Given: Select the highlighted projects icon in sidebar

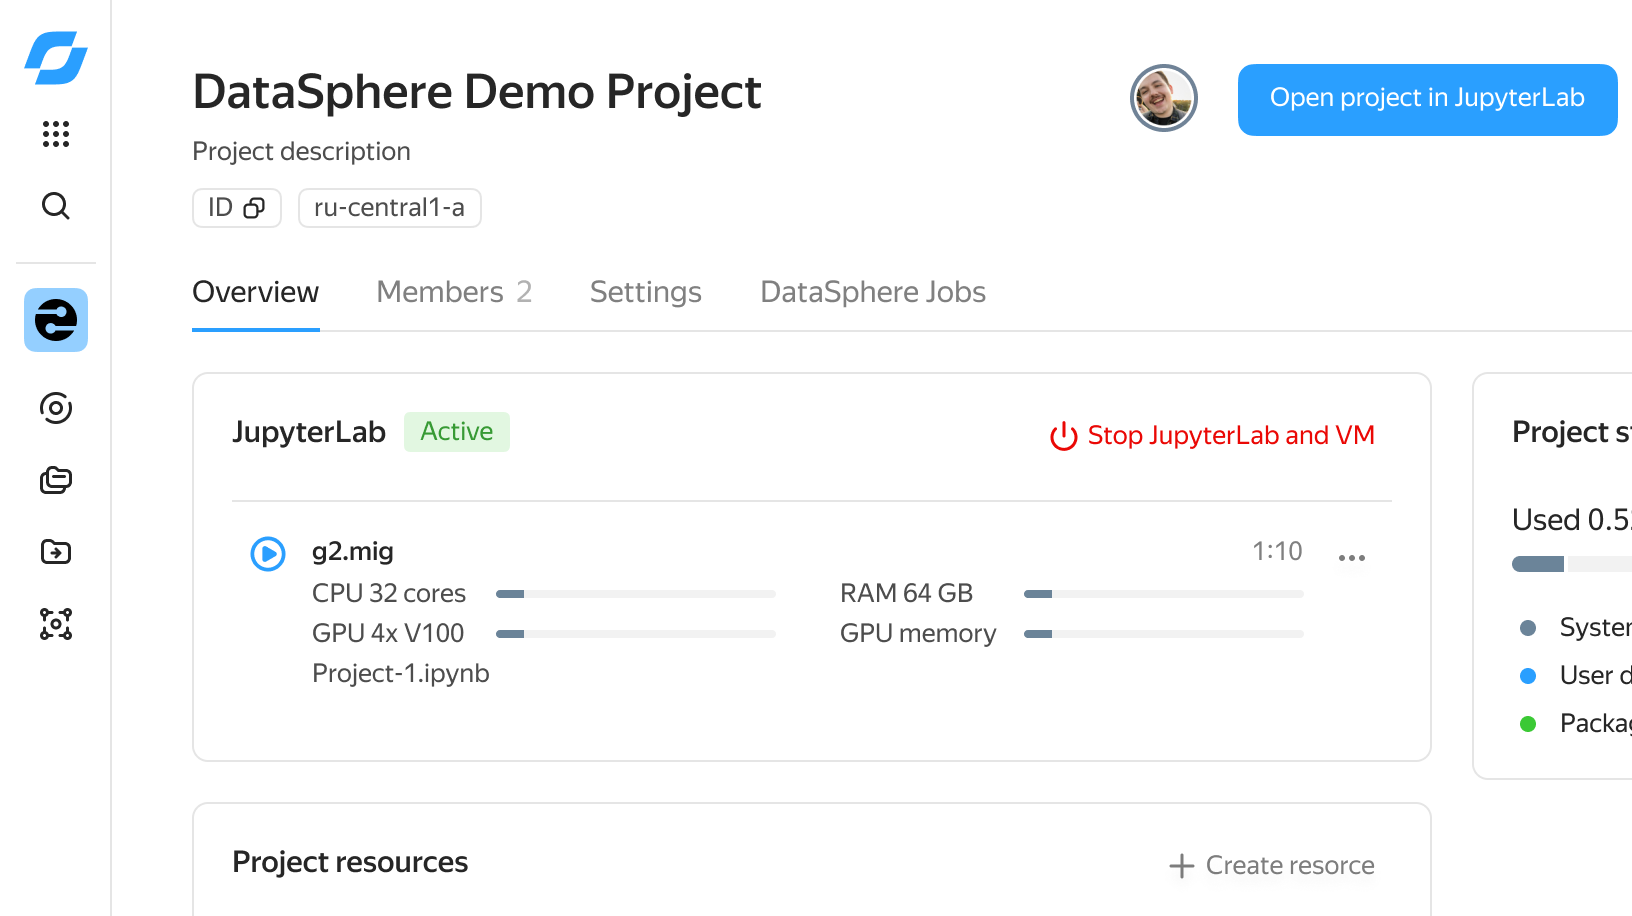Looking at the screenshot, I should (x=56, y=320).
